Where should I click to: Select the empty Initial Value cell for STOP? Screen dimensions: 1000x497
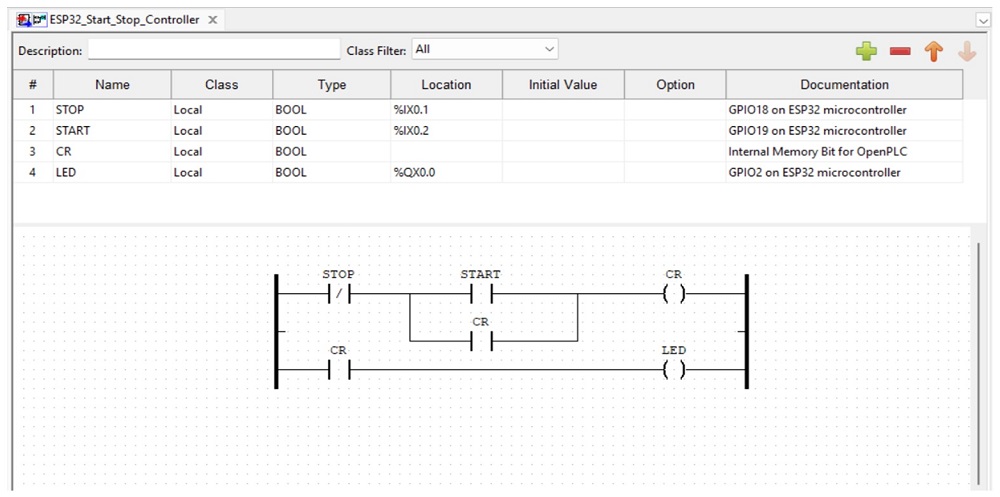(563, 110)
